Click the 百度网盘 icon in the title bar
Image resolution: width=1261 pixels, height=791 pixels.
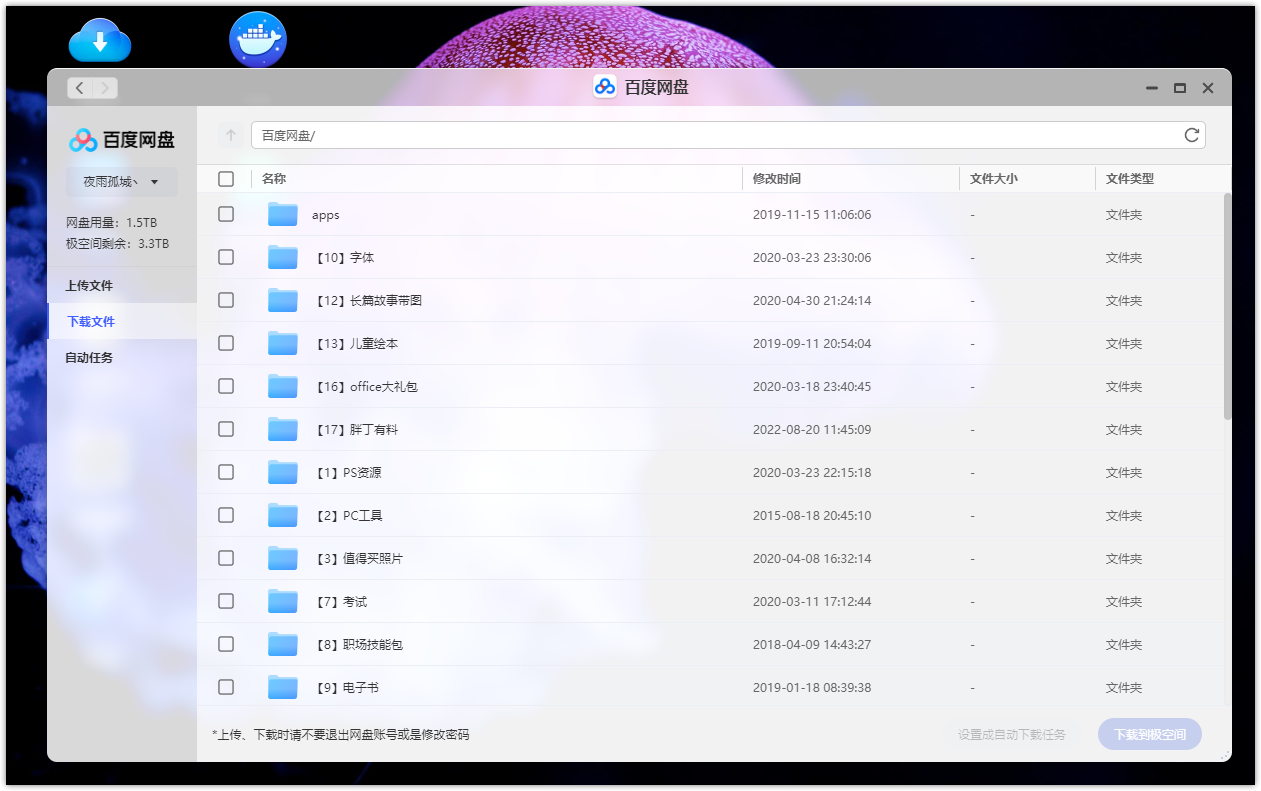click(604, 87)
